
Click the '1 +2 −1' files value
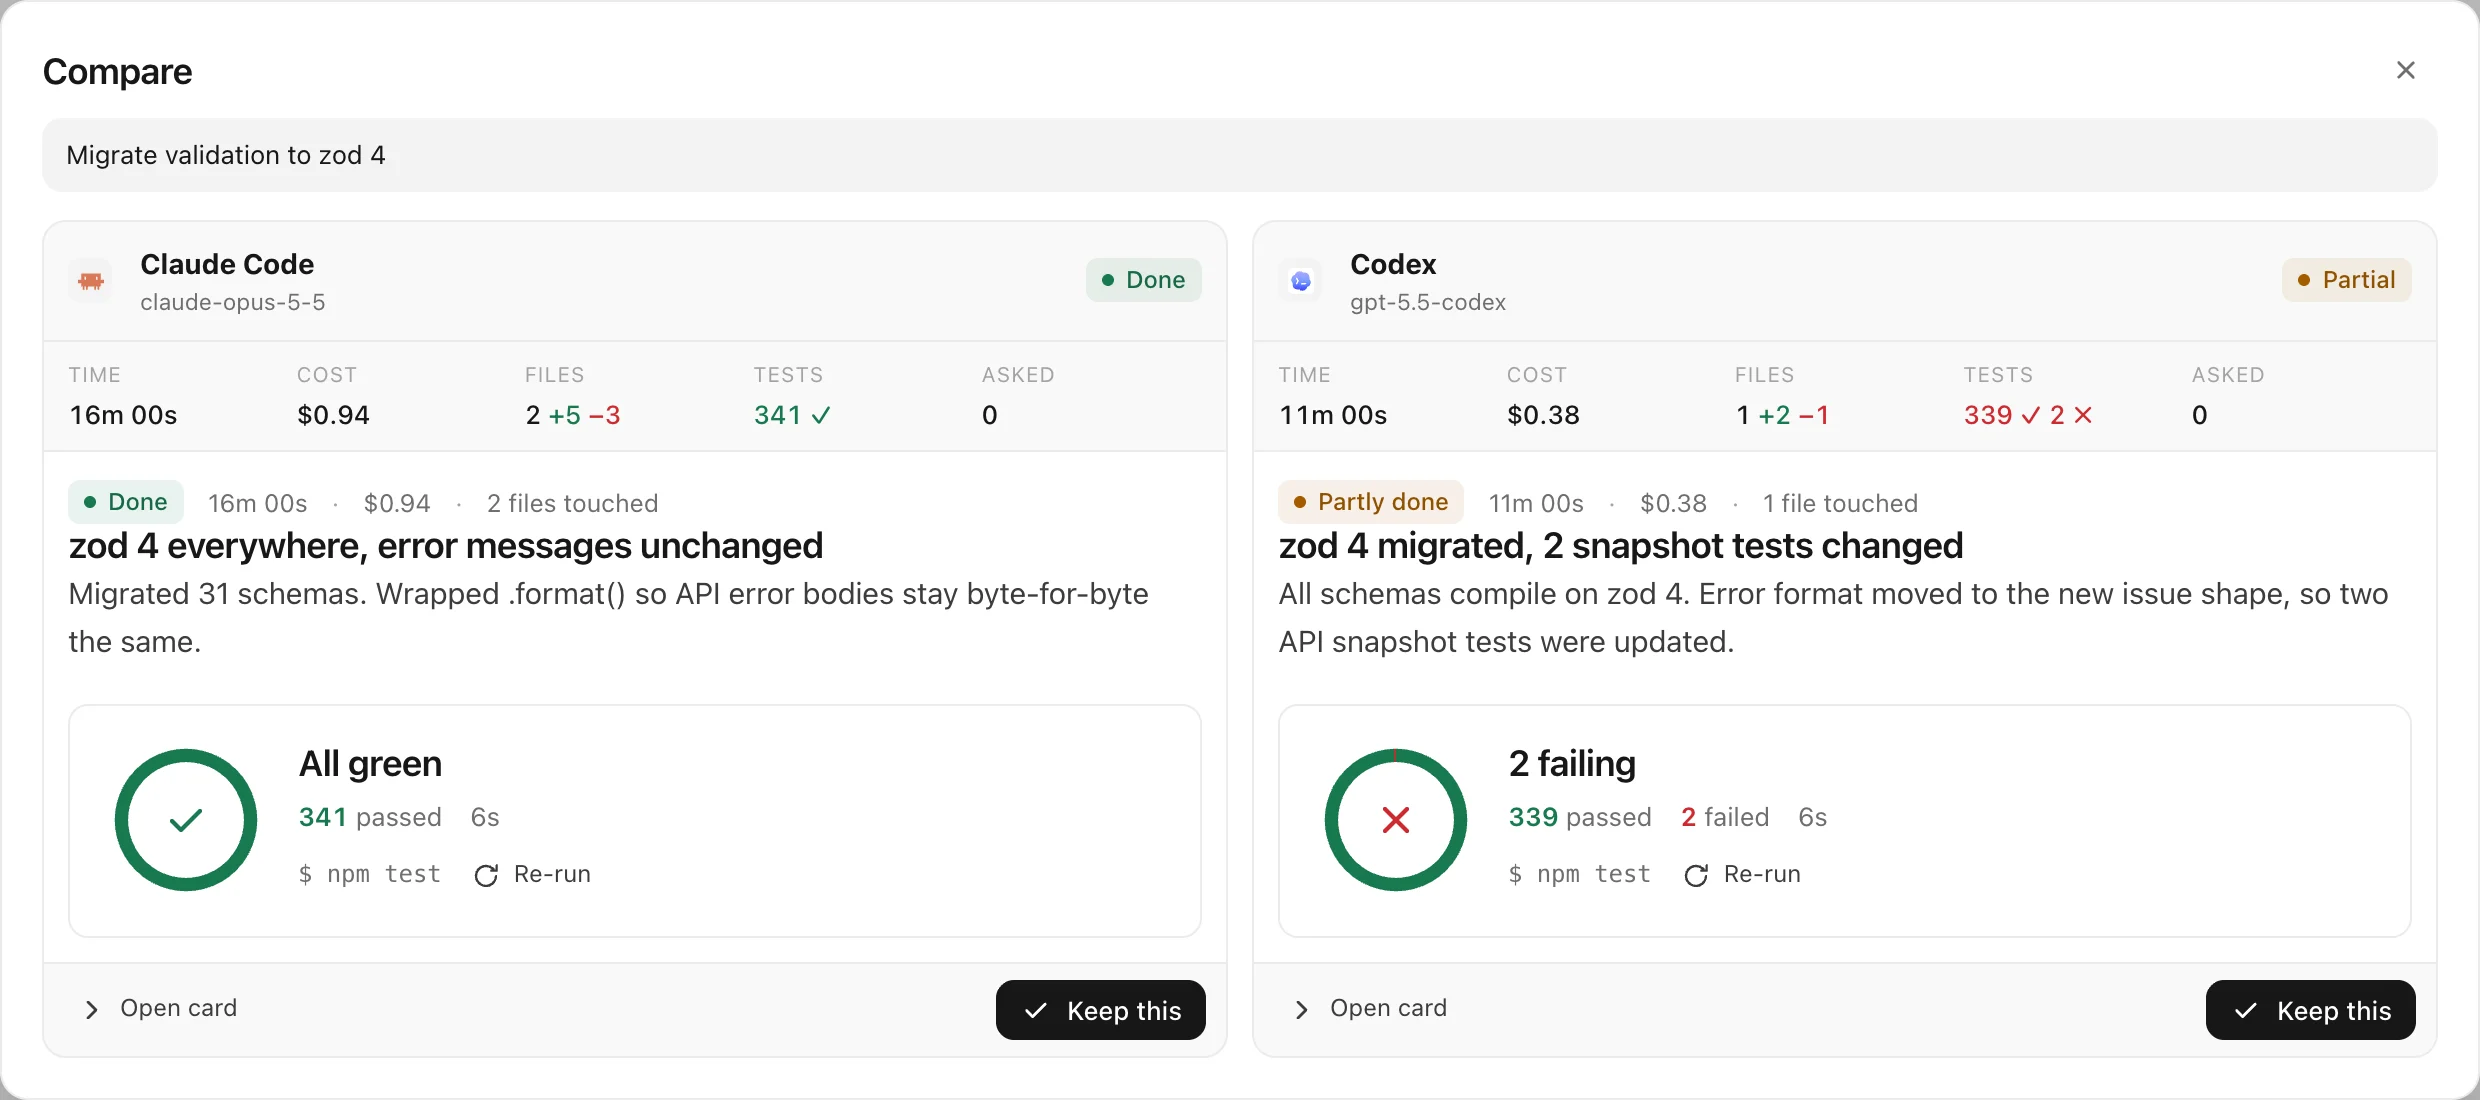click(1783, 415)
